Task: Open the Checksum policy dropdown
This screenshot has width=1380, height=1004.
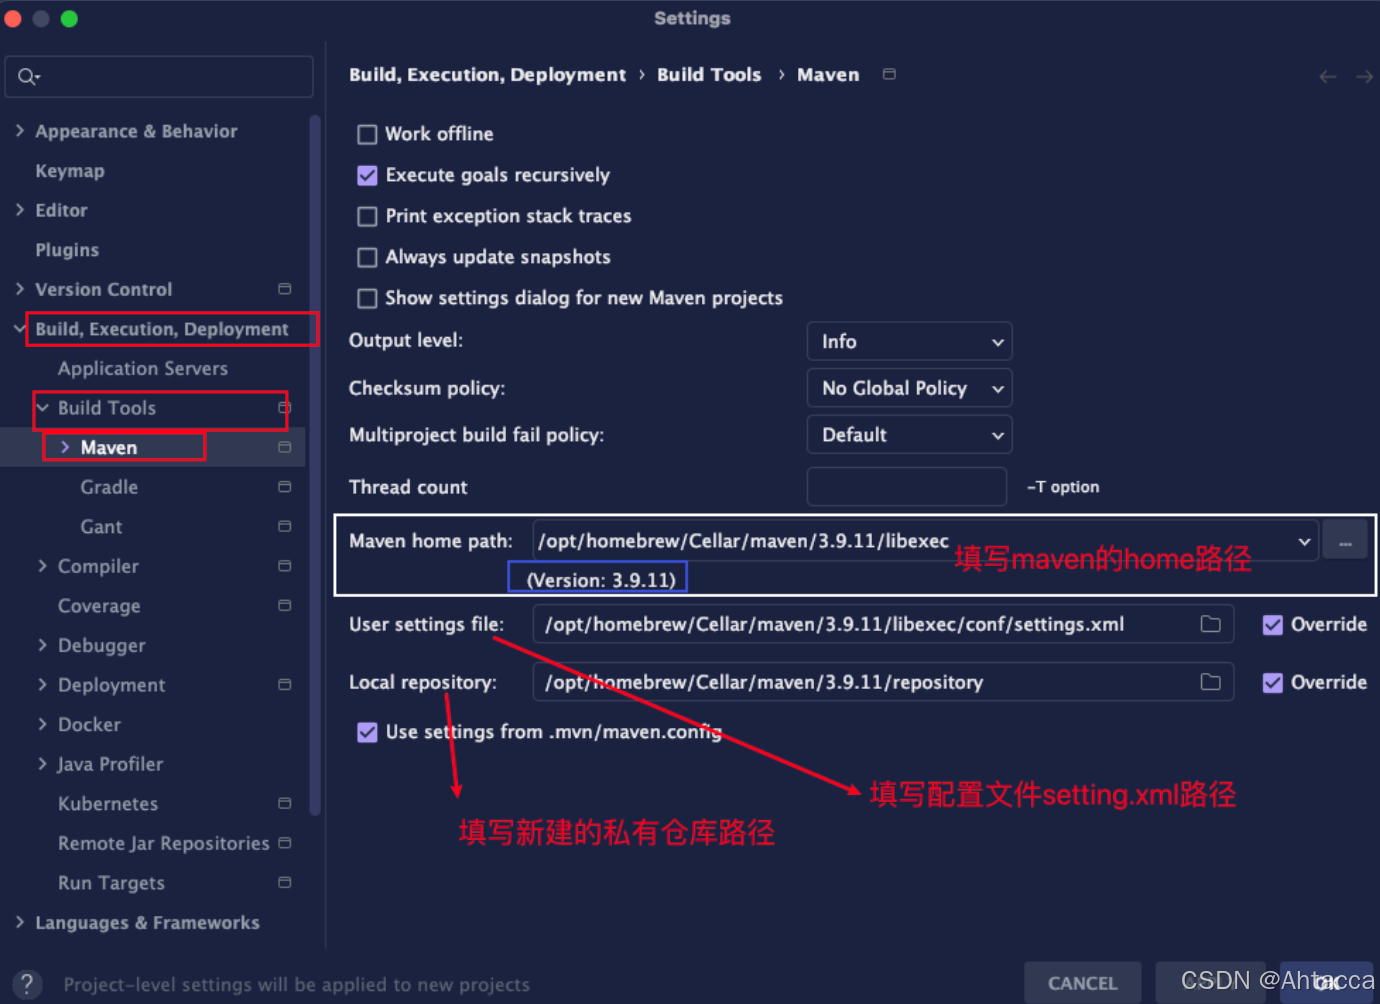Action: click(909, 388)
